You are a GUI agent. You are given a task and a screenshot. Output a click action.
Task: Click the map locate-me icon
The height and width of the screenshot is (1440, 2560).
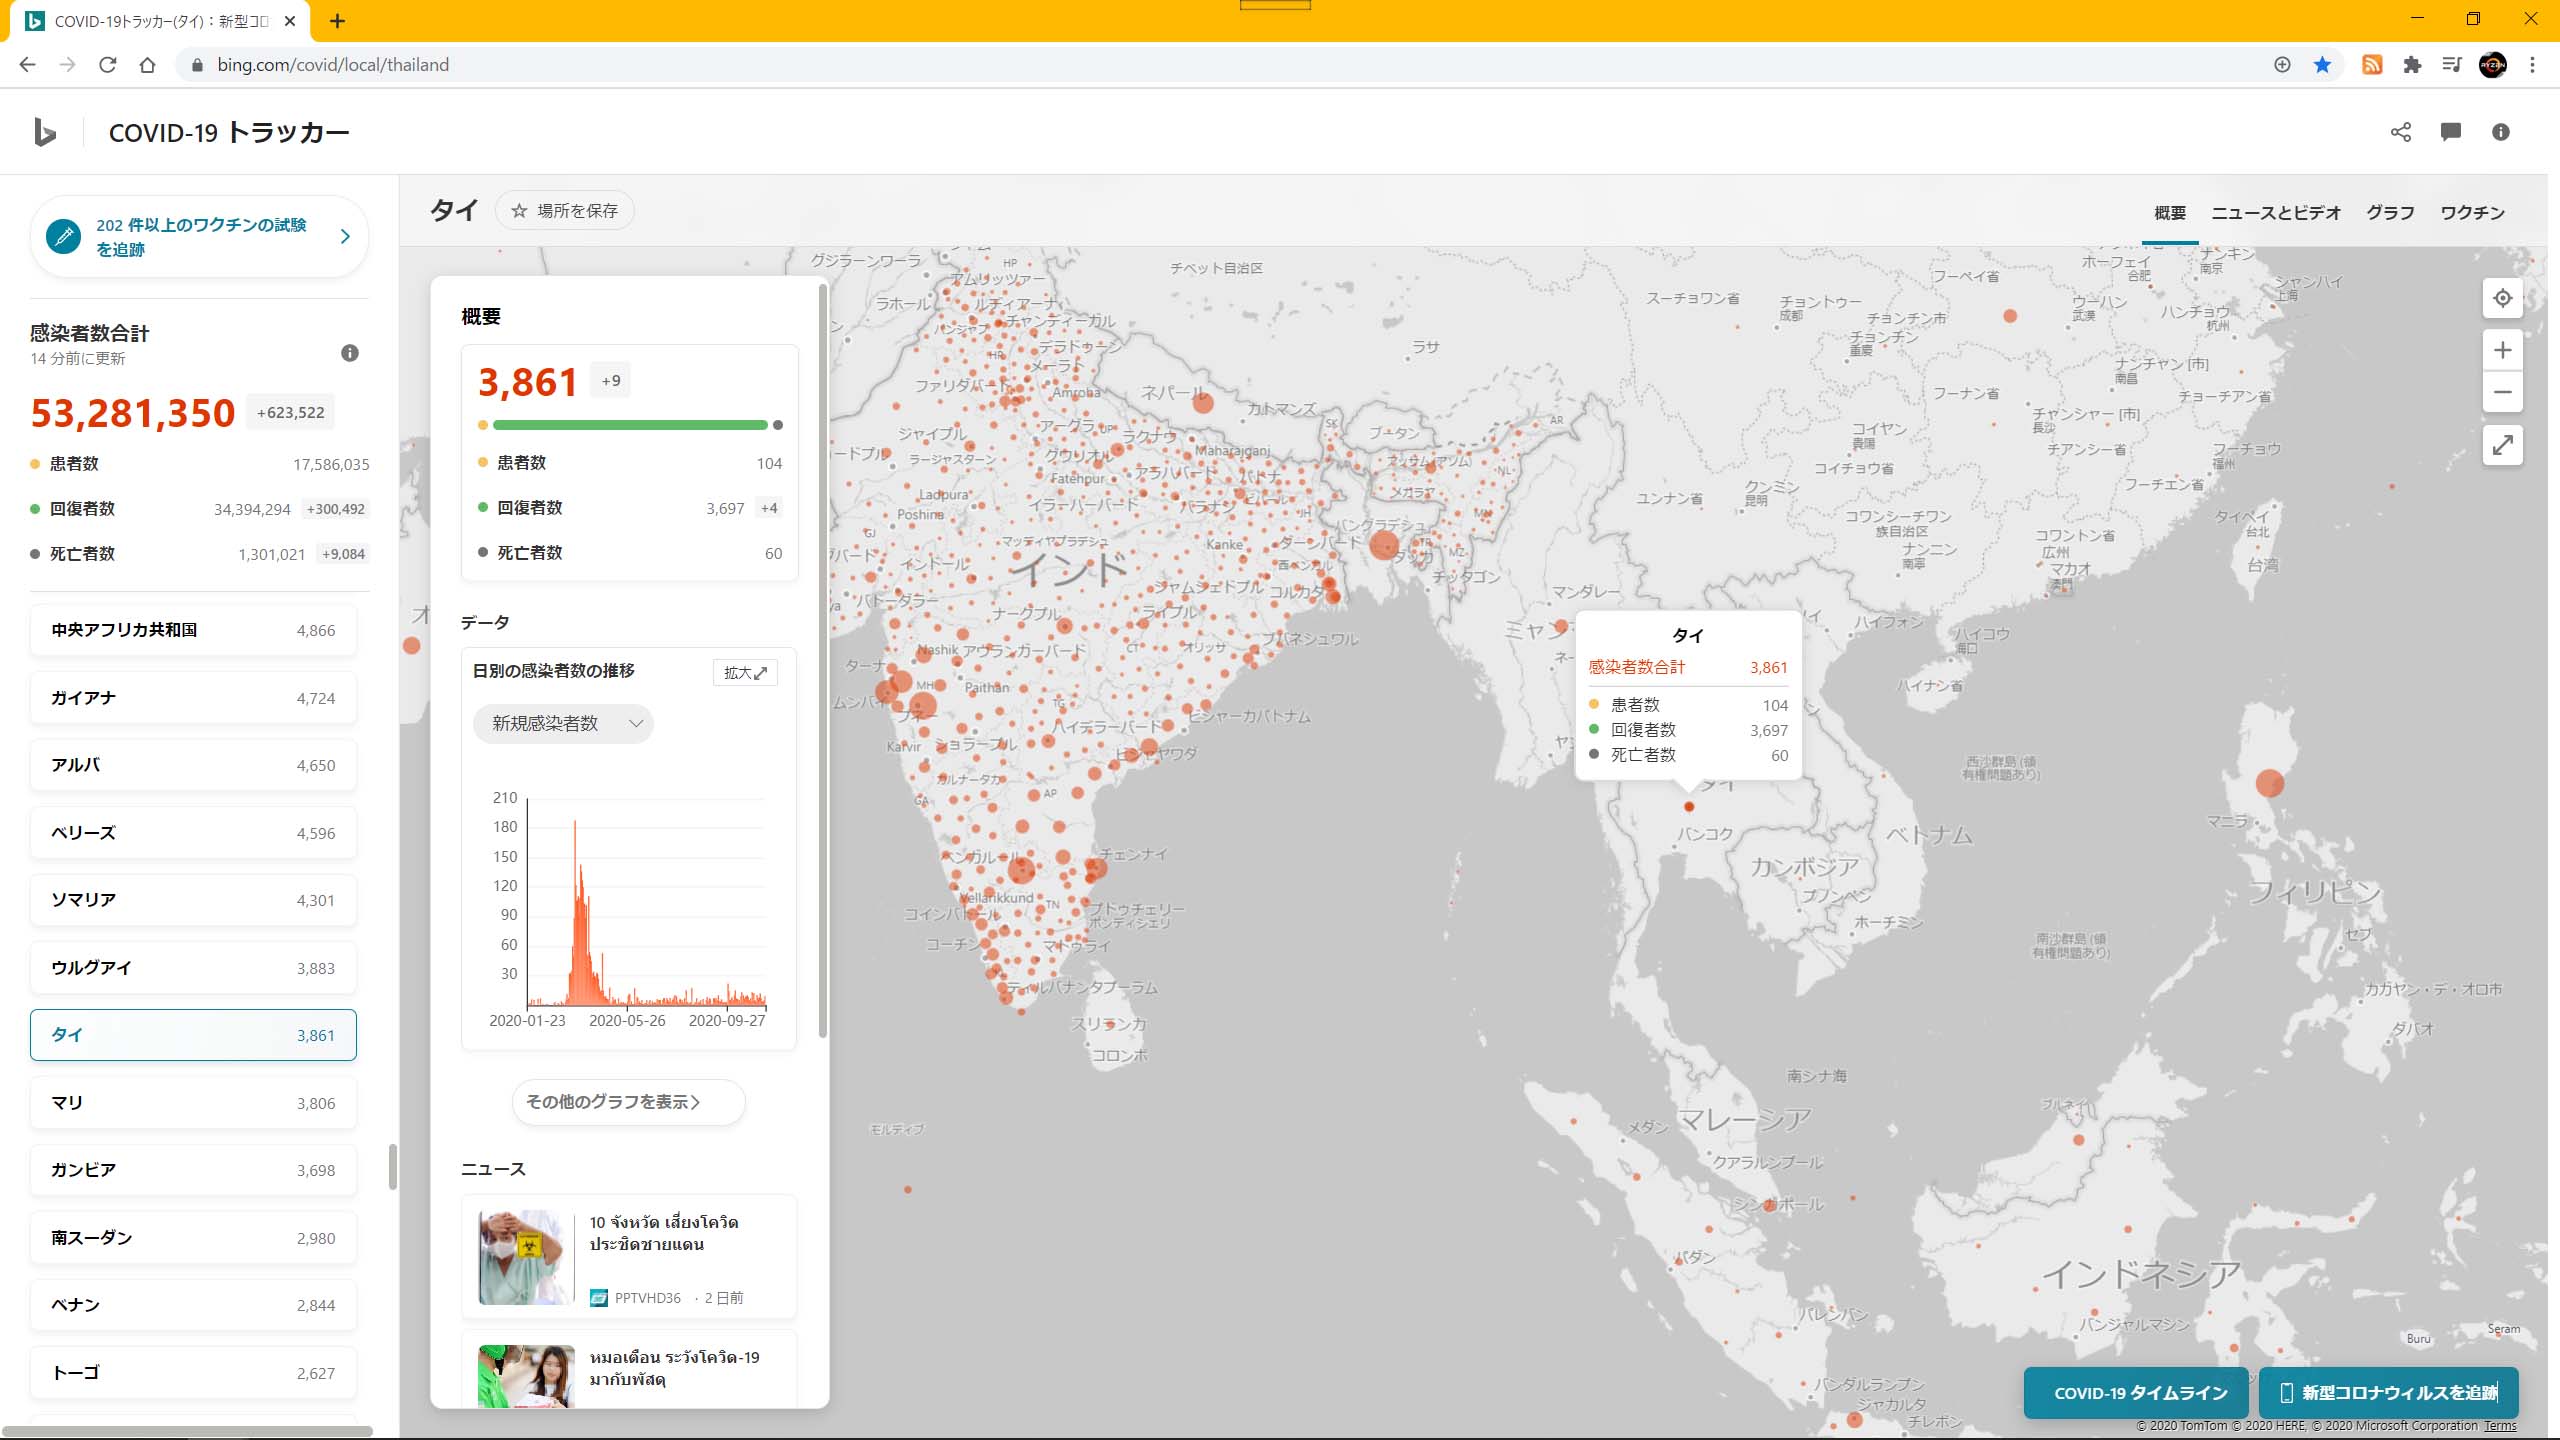tap(2502, 298)
